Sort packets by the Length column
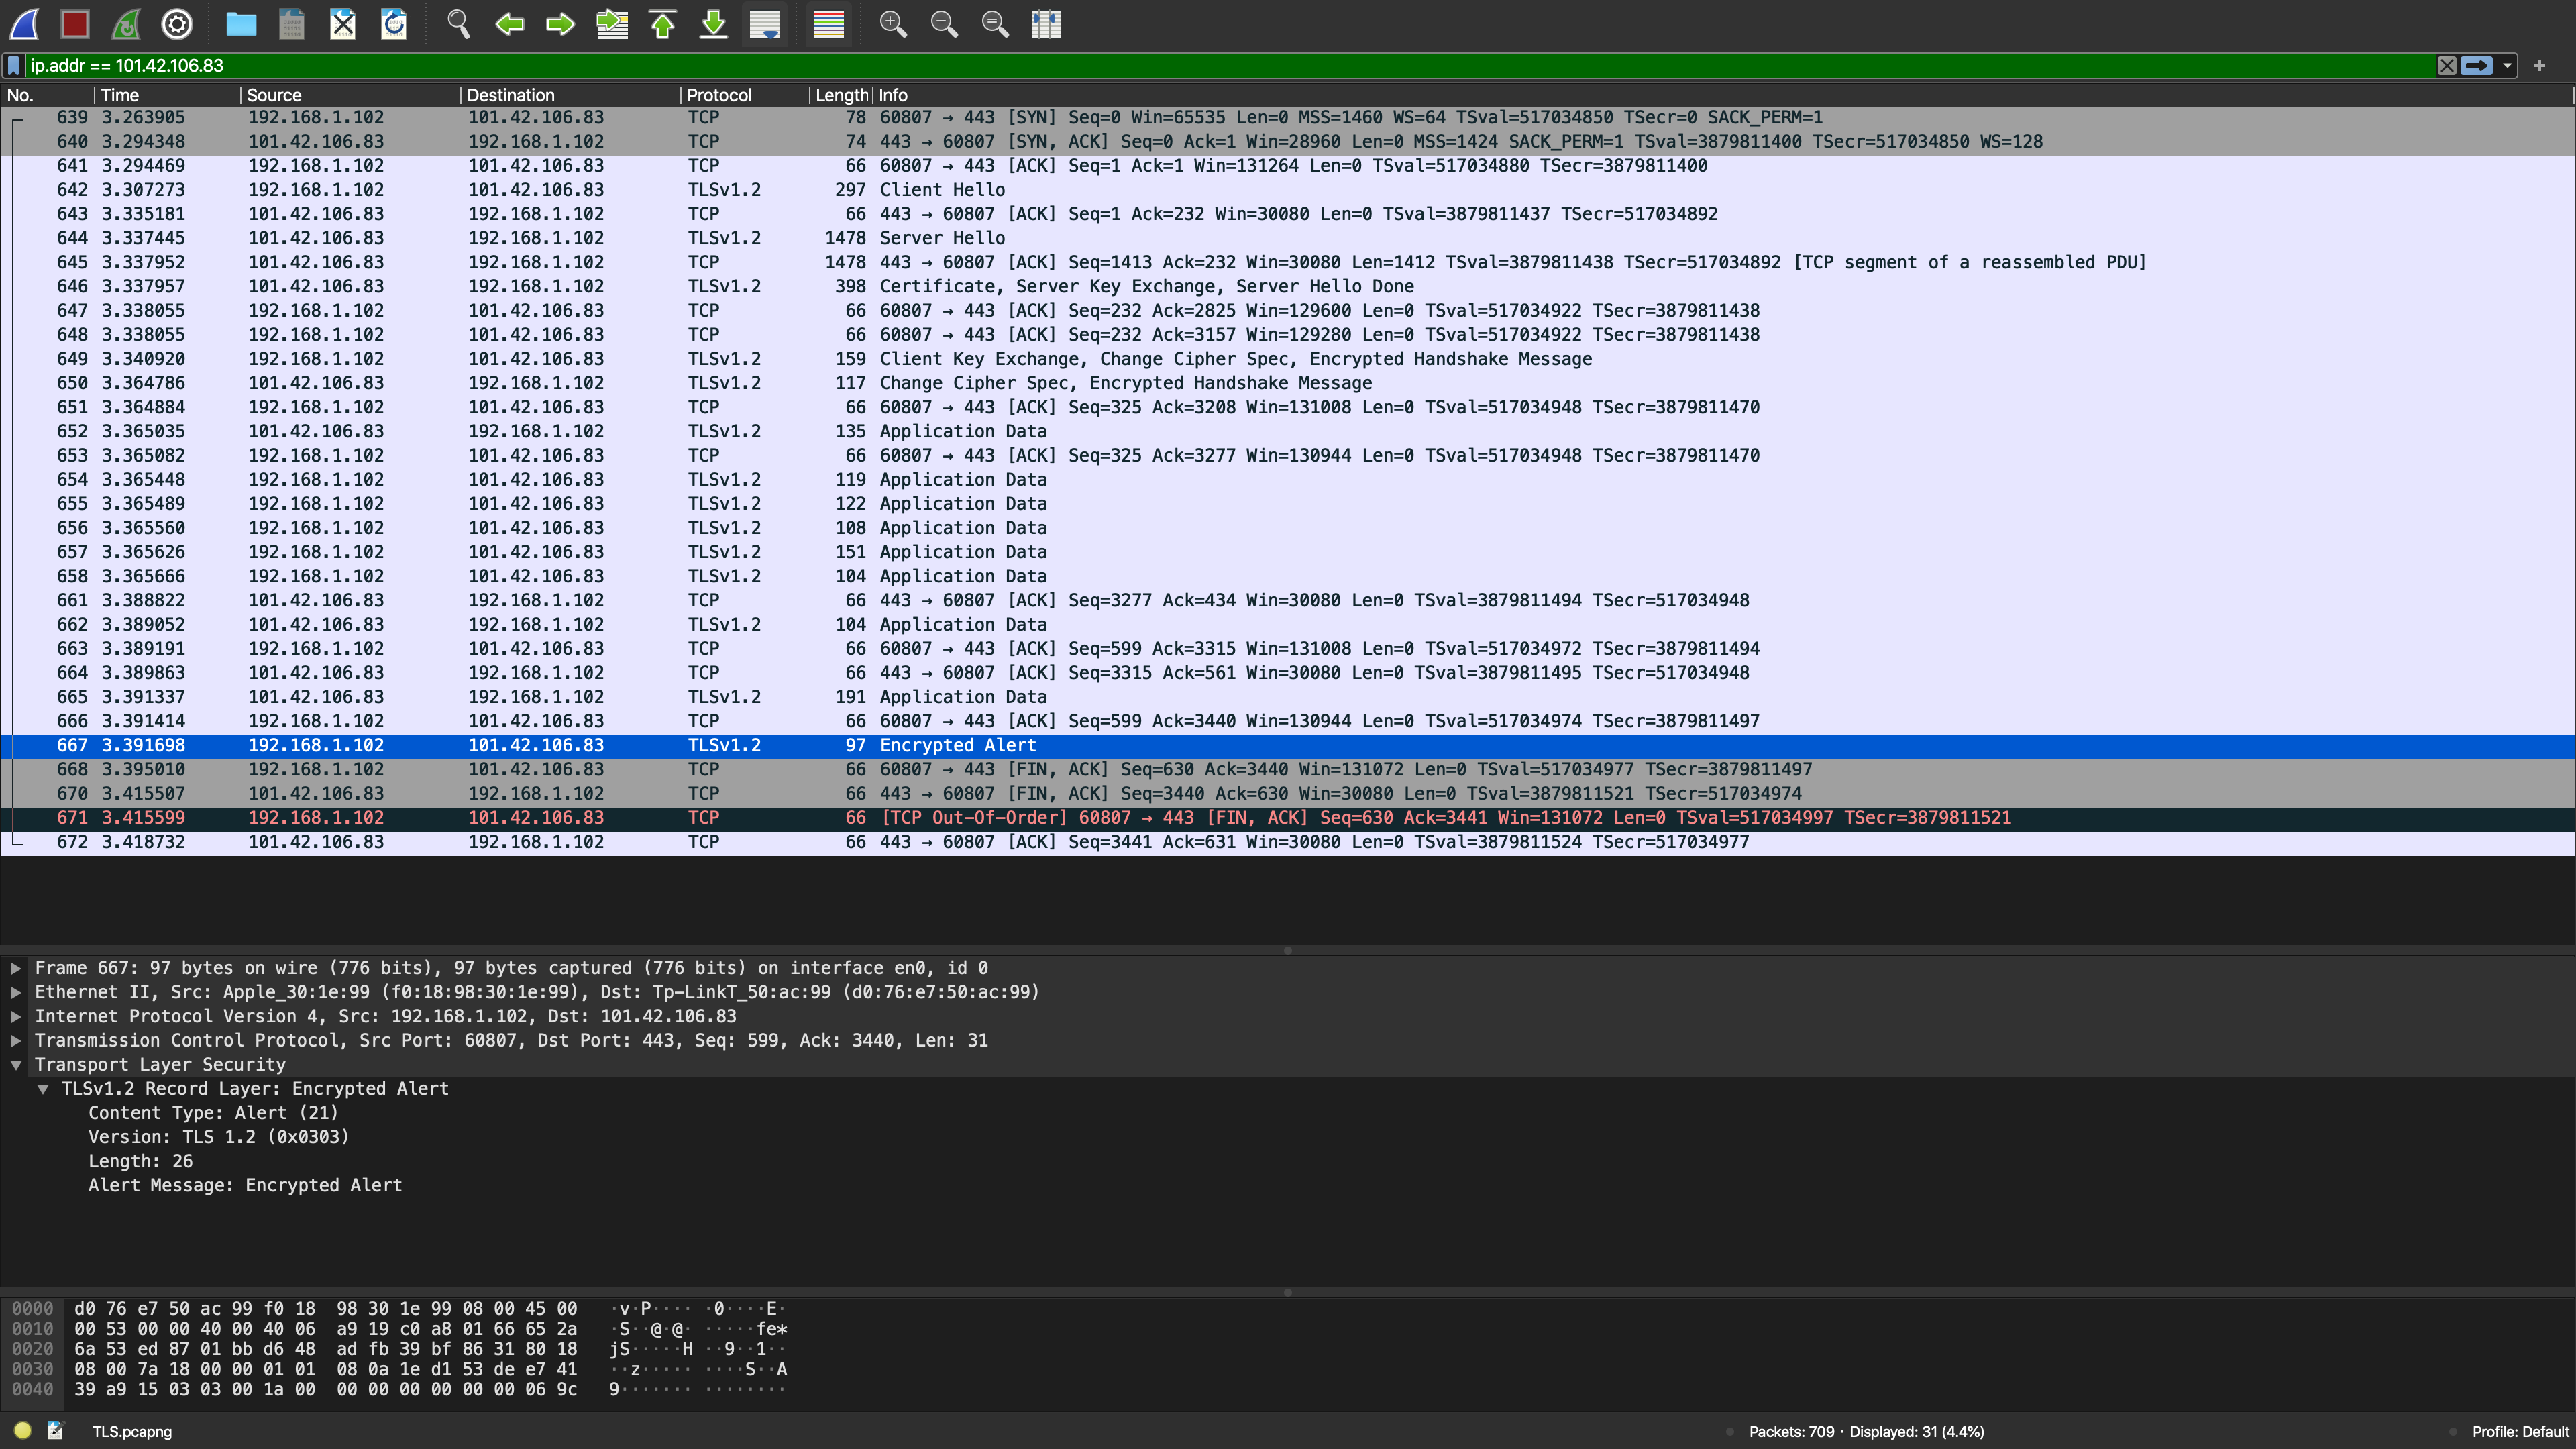Image resolution: width=2576 pixels, height=1449 pixels. click(841, 95)
